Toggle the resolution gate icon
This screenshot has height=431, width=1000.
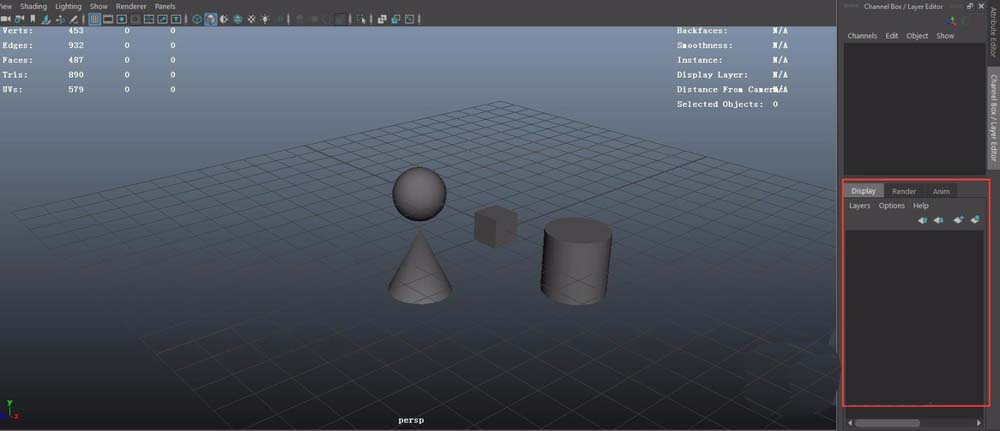[x=122, y=19]
